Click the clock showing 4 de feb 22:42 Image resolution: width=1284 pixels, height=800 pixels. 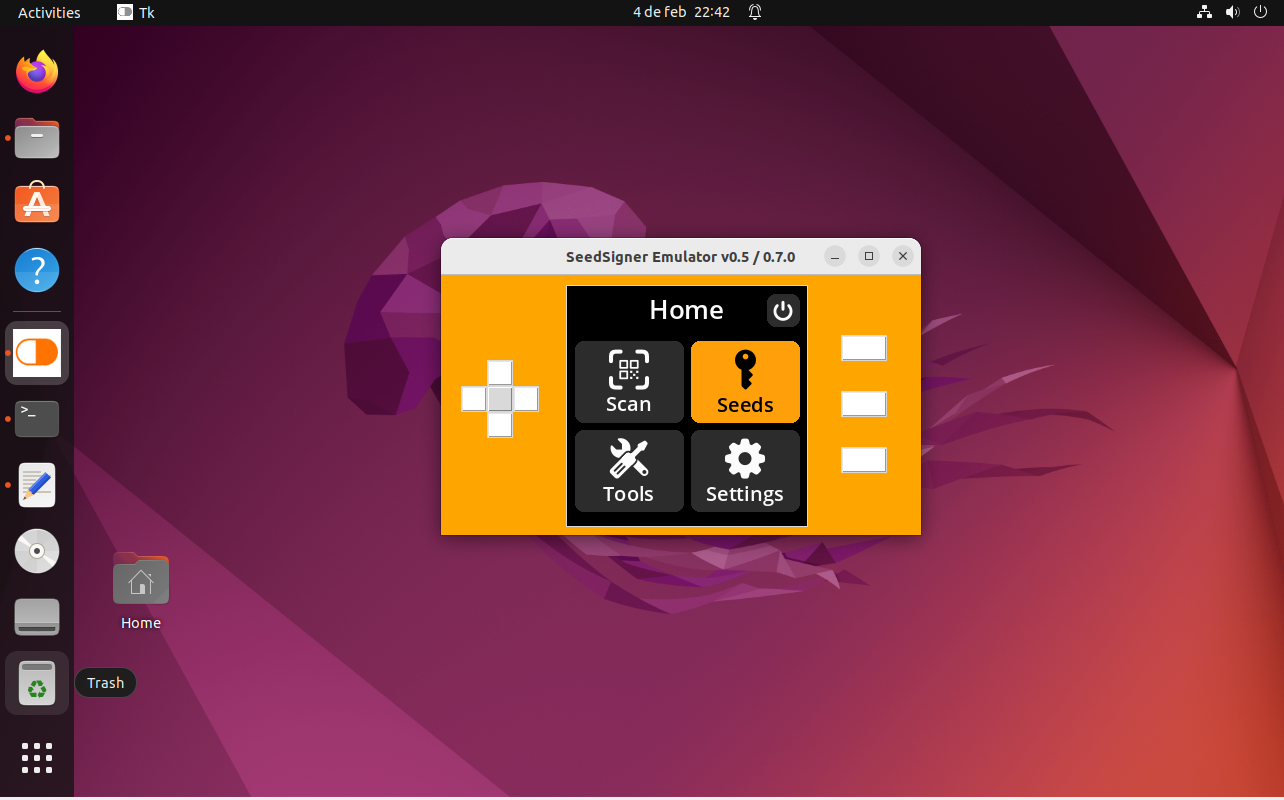[681, 12]
